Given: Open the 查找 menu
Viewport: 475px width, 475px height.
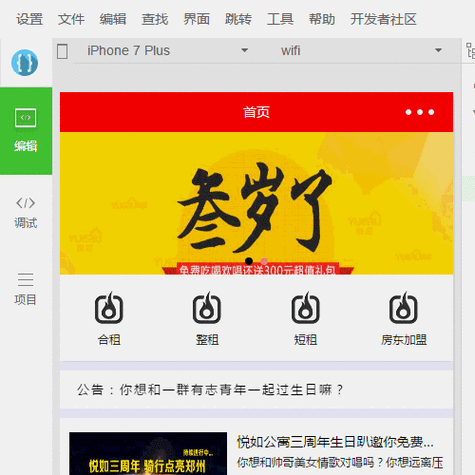Looking at the screenshot, I should tap(155, 19).
